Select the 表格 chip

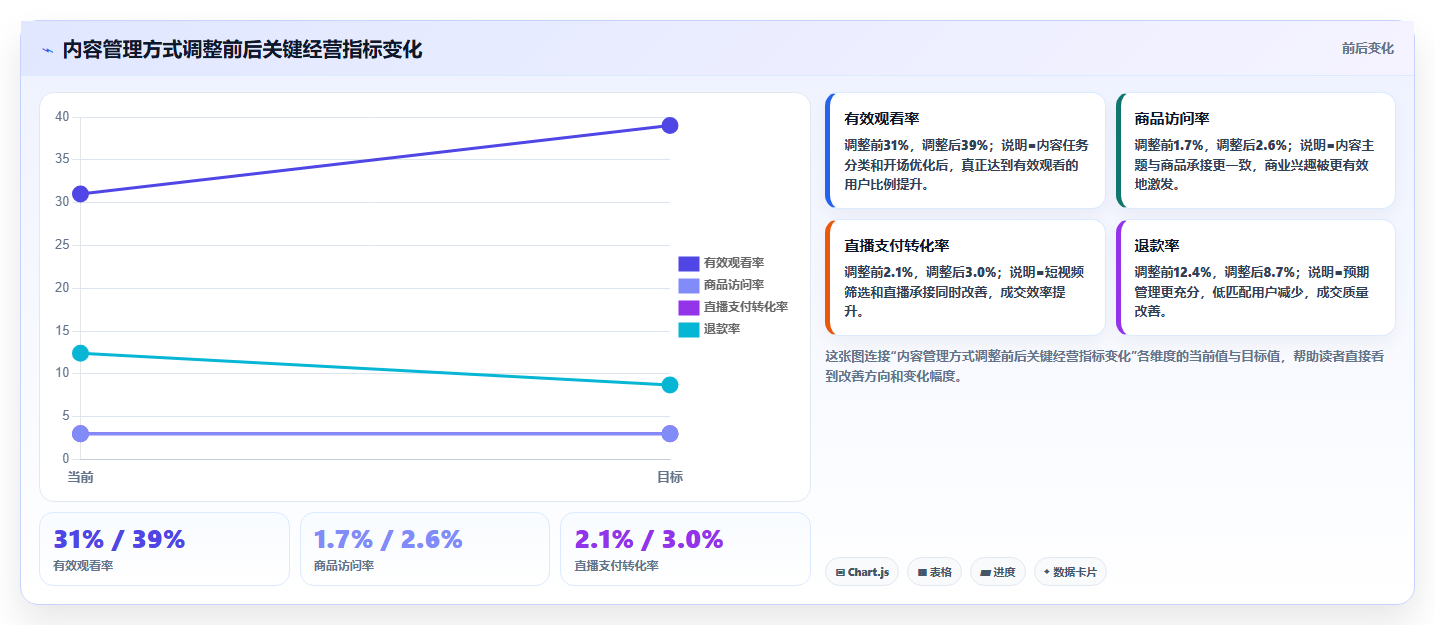(935, 572)
